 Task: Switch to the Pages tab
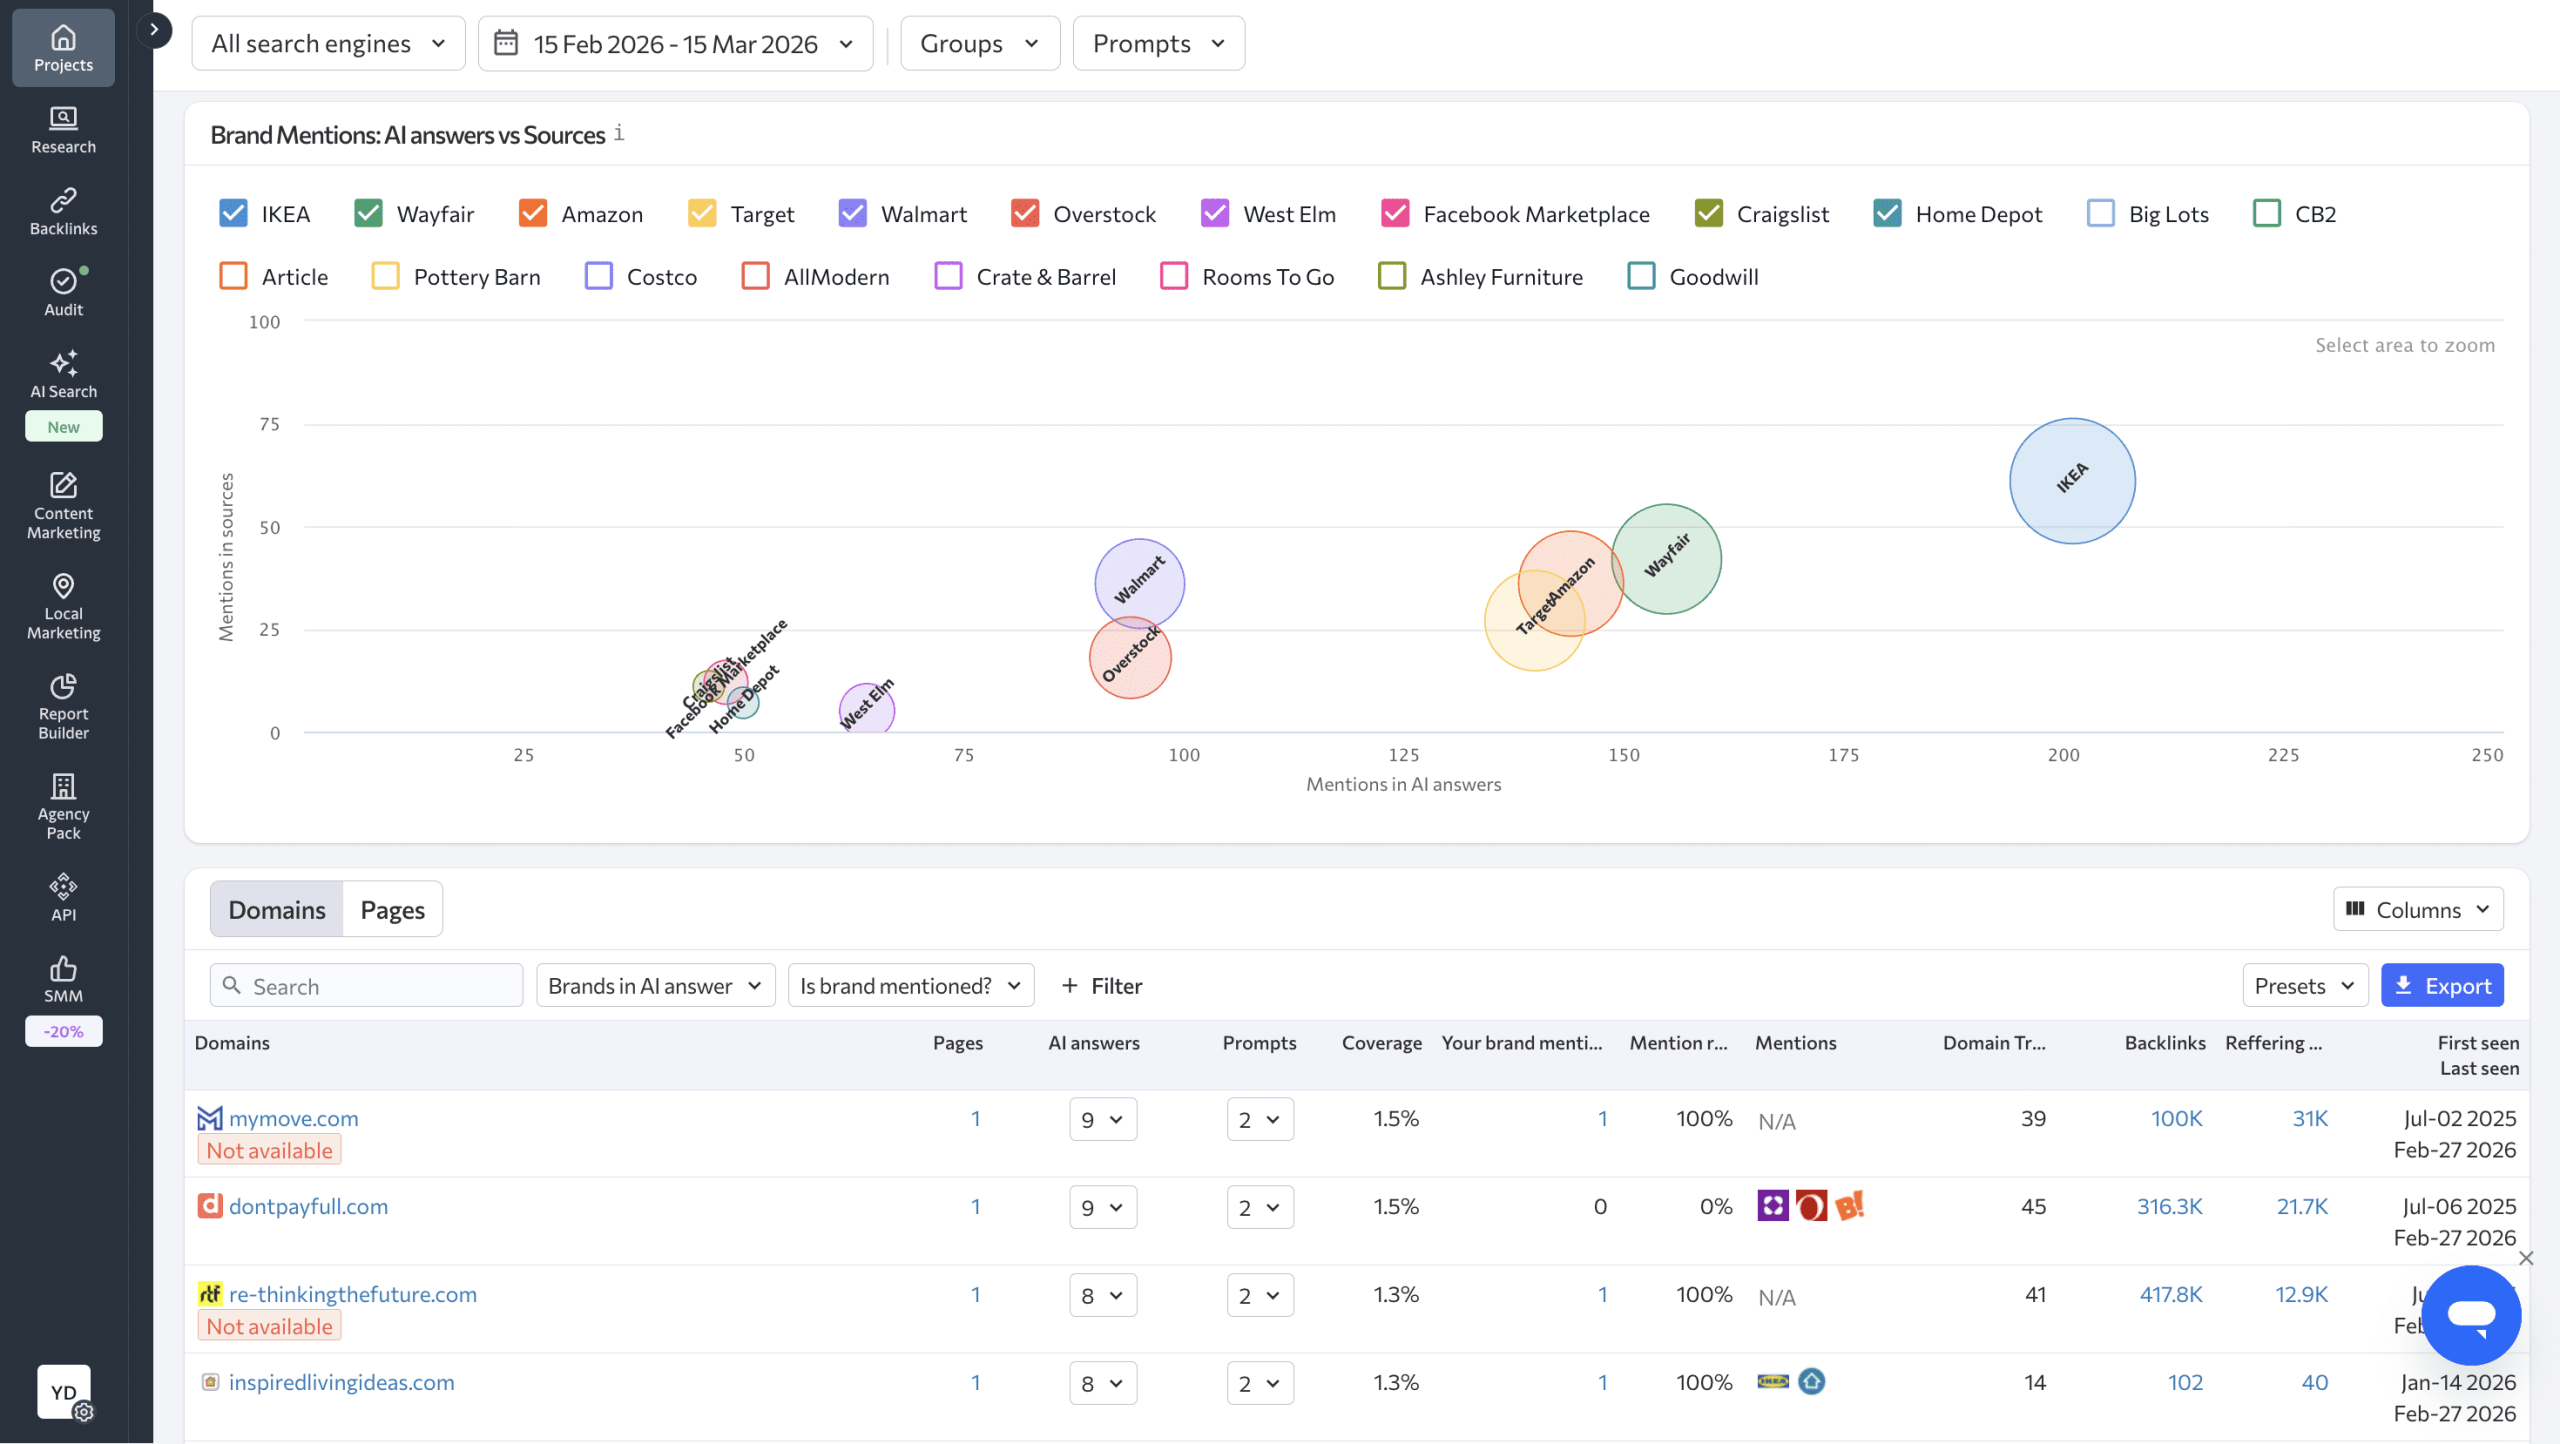392,909
